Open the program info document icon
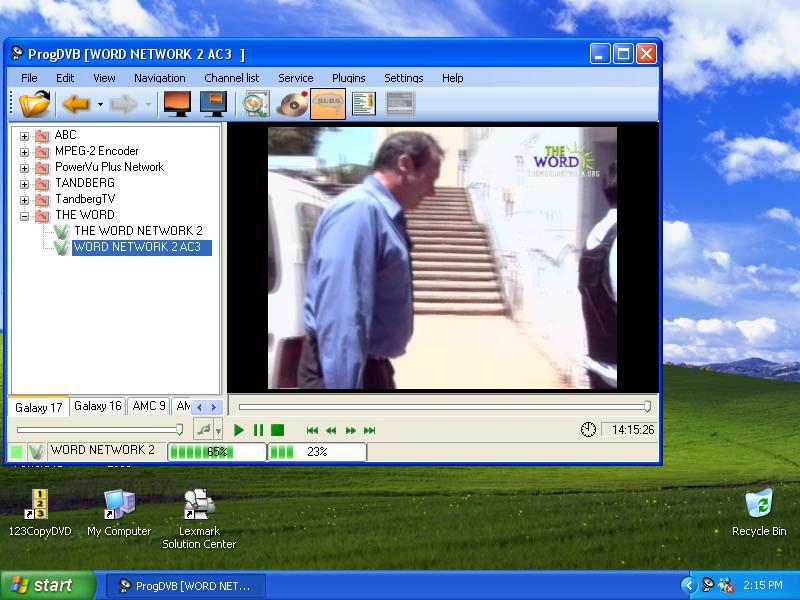 point(364,104)
